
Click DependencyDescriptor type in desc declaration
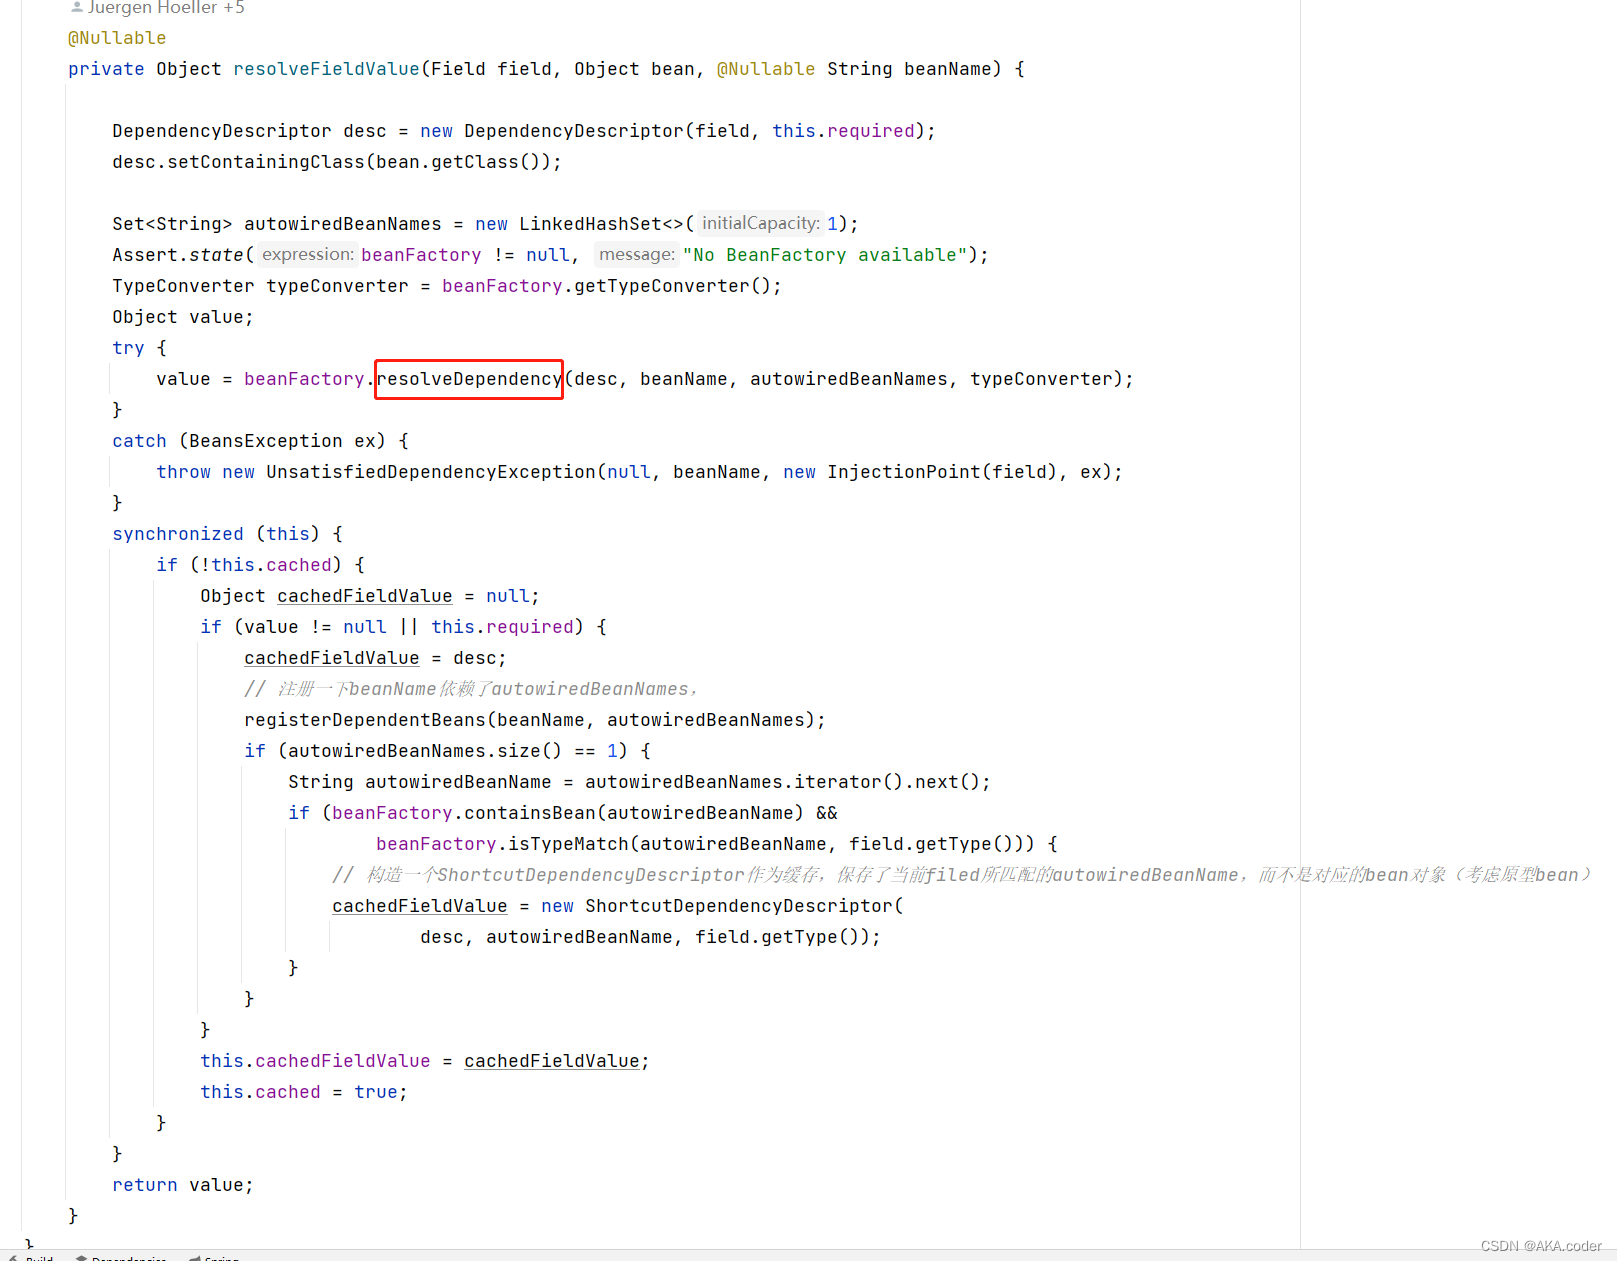pos(222,131)
